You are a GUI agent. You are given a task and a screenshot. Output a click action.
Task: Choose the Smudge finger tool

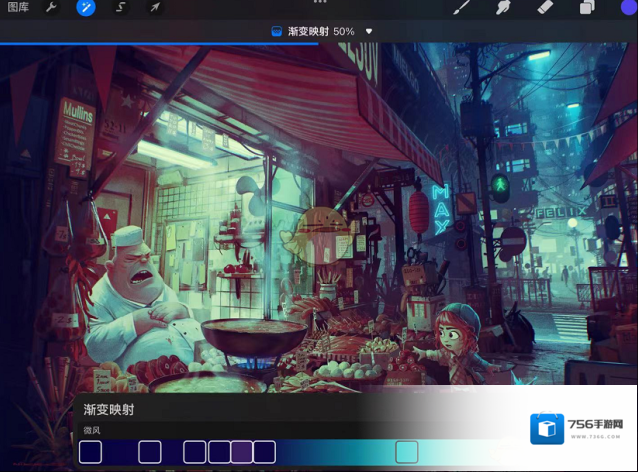[503, 8]
